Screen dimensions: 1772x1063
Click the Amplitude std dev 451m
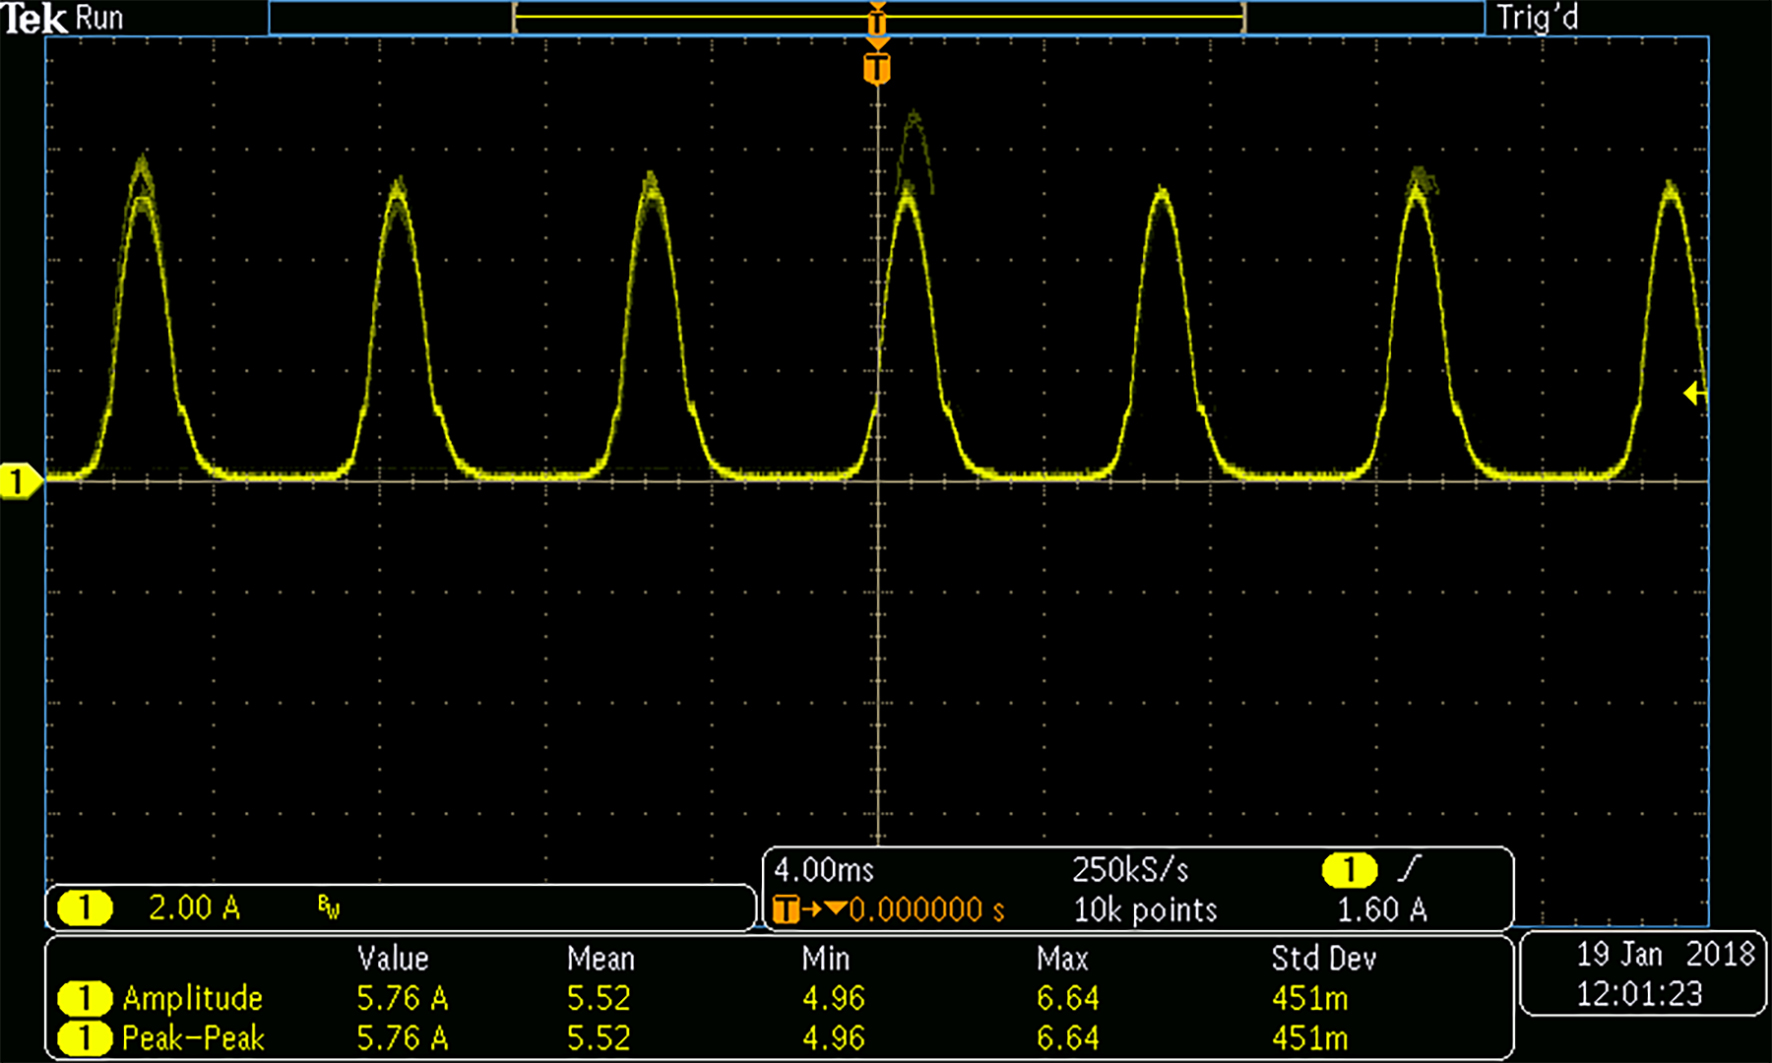tap(1310, 998)
